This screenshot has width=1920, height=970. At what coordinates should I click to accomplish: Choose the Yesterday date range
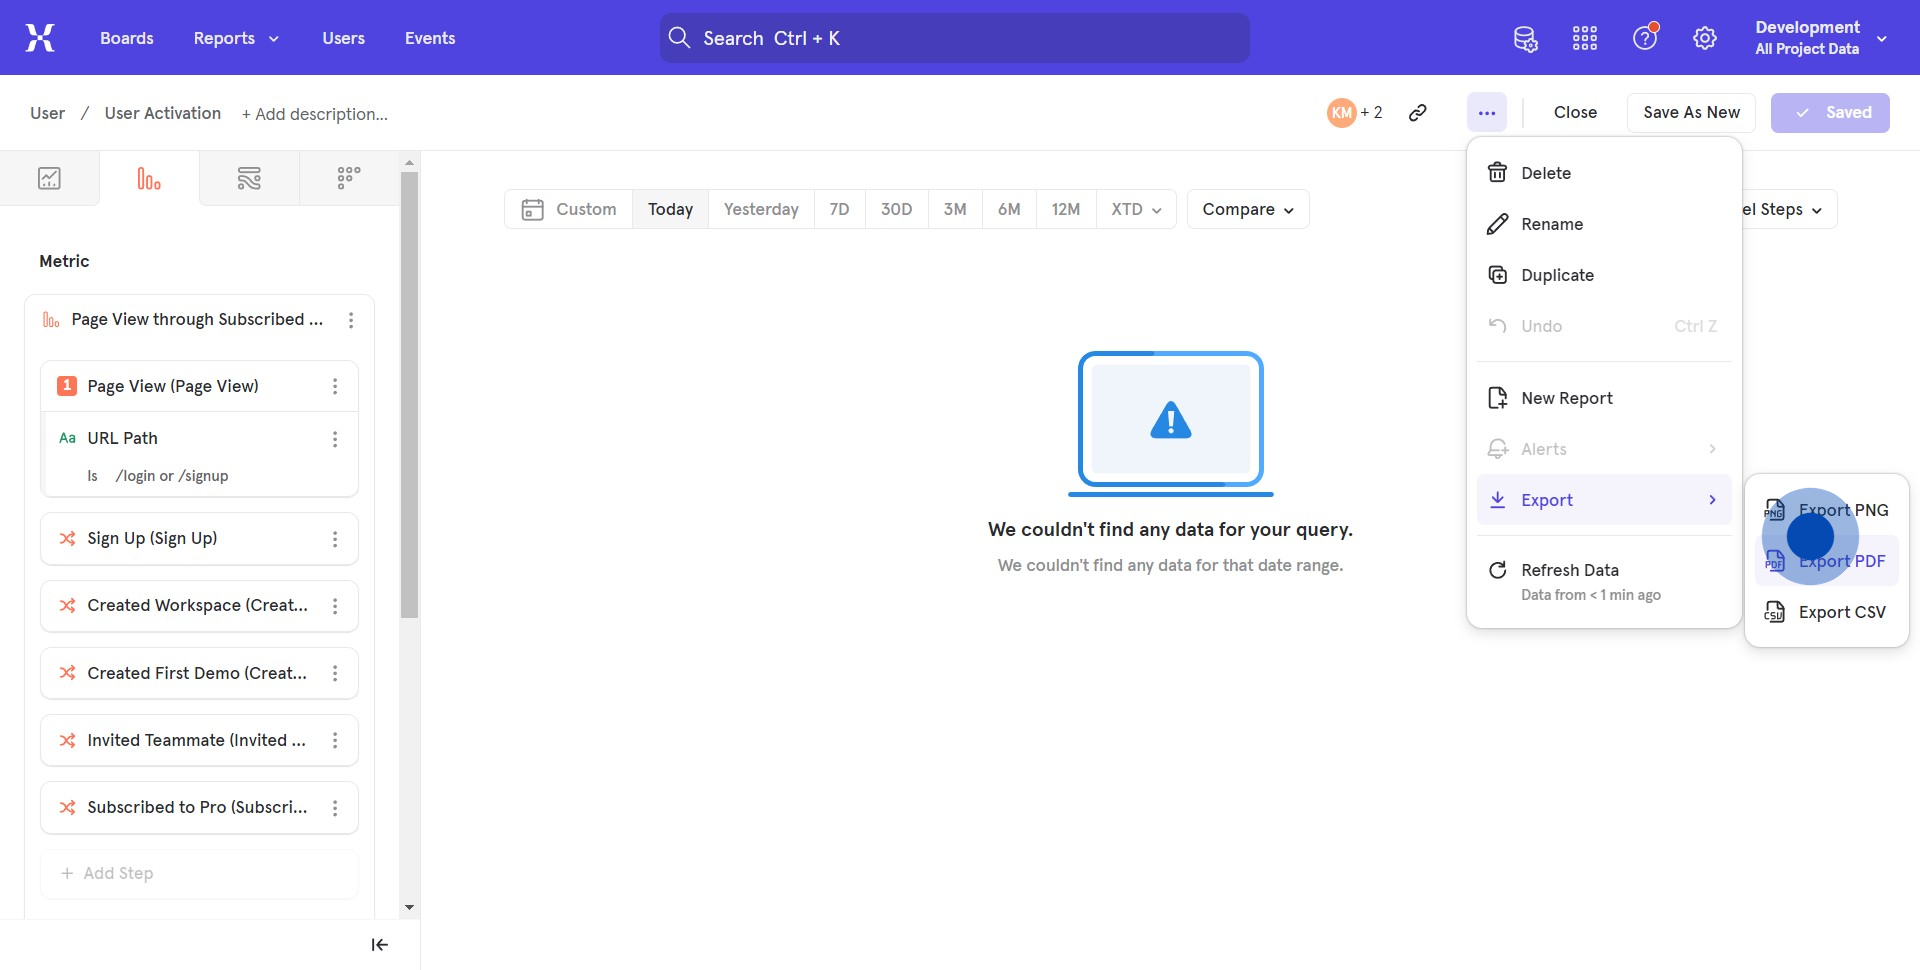tap(761, 209)
